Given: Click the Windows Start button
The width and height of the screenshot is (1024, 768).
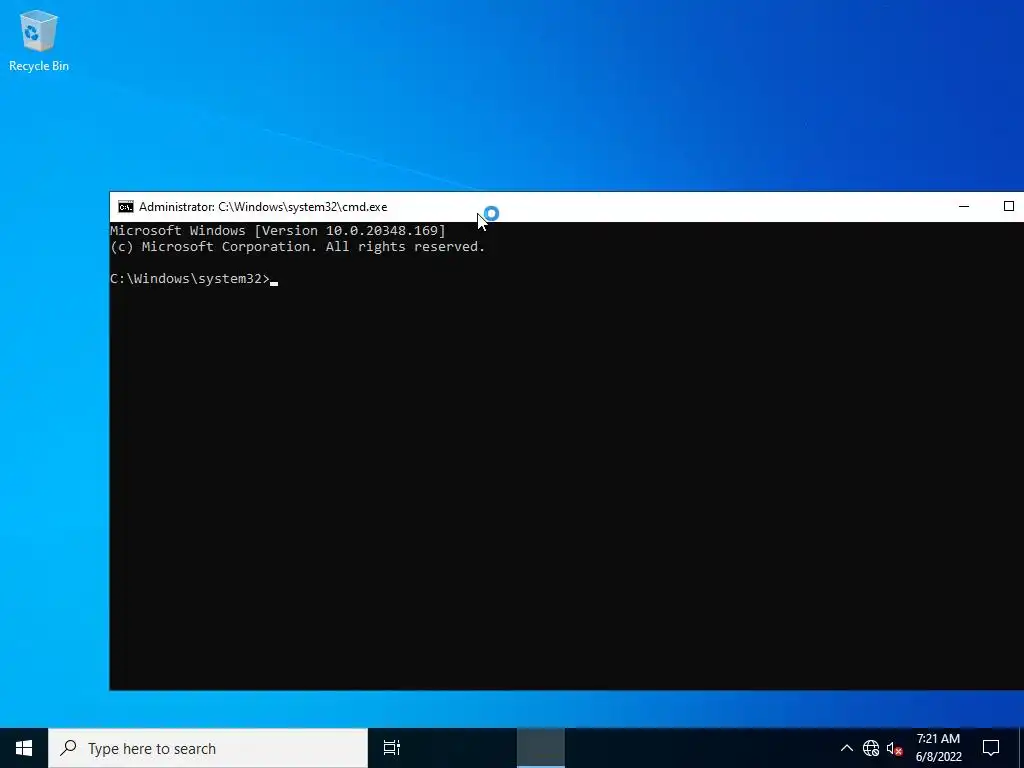Looking at the screenshot, I should (x=24, y=748).
